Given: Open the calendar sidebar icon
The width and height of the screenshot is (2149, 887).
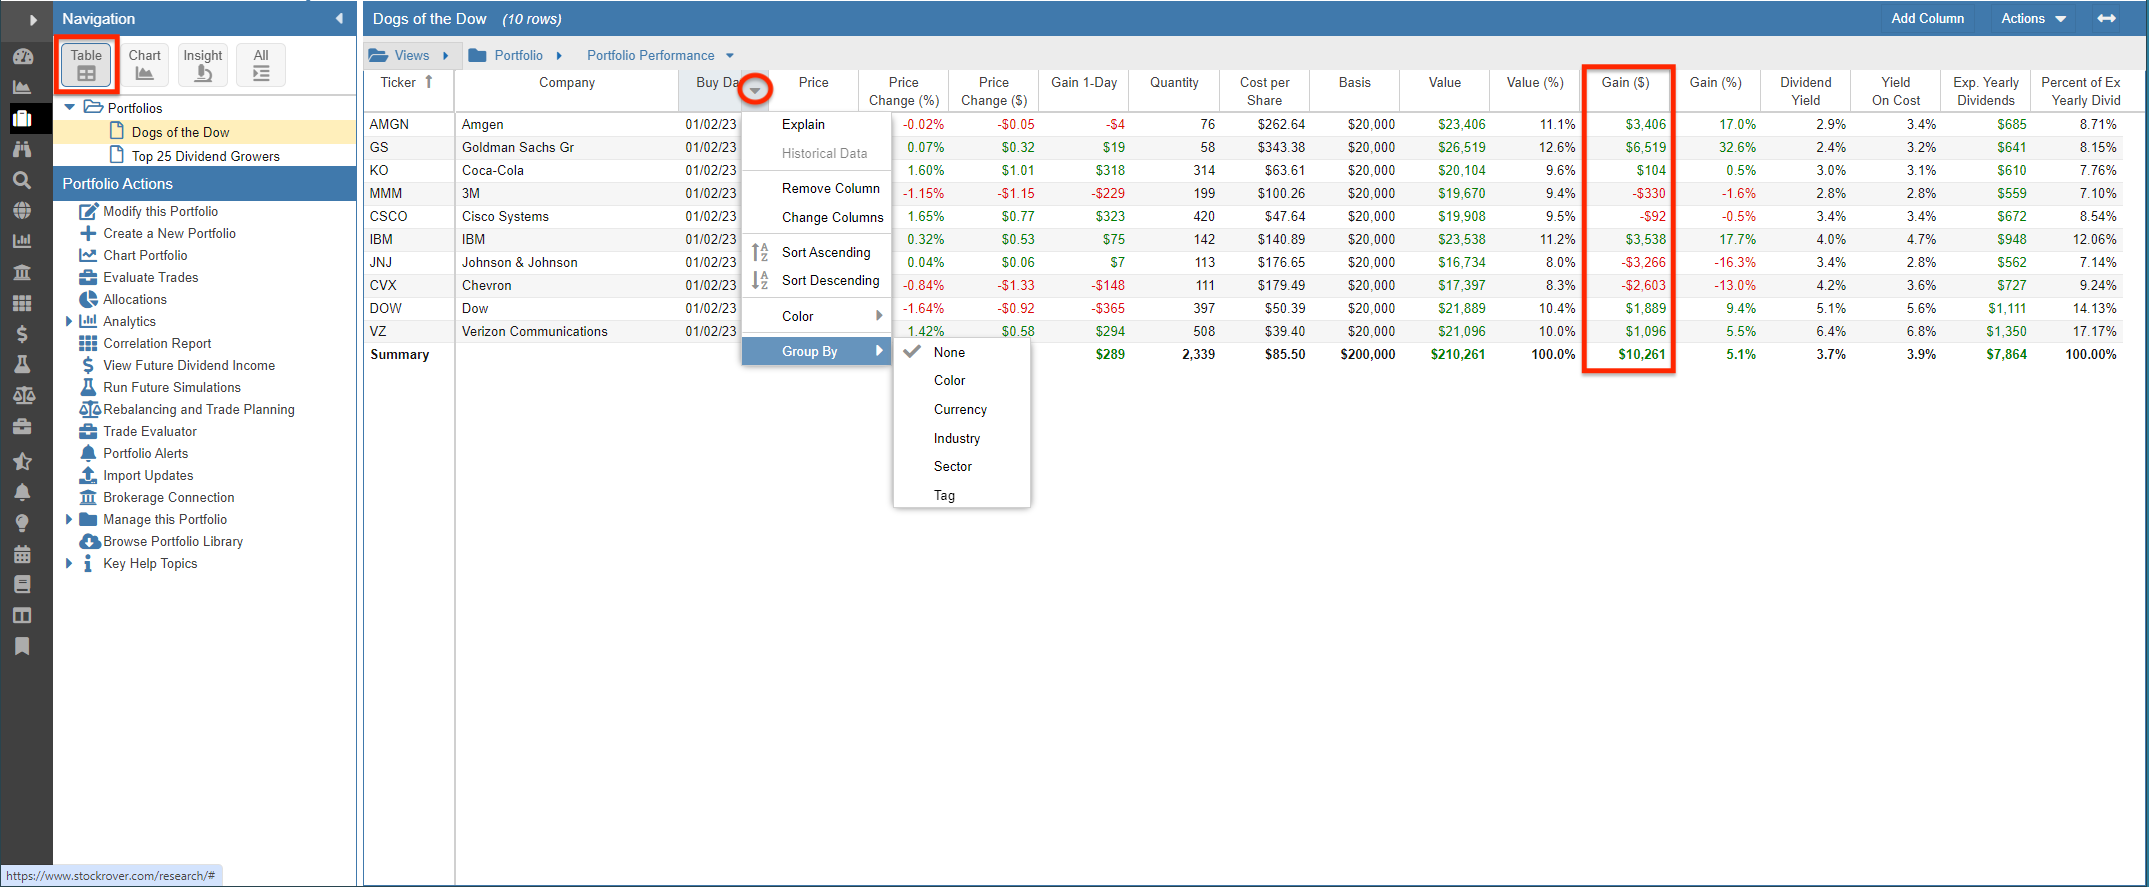Looking at the screenshot, I should click(22, 554).
